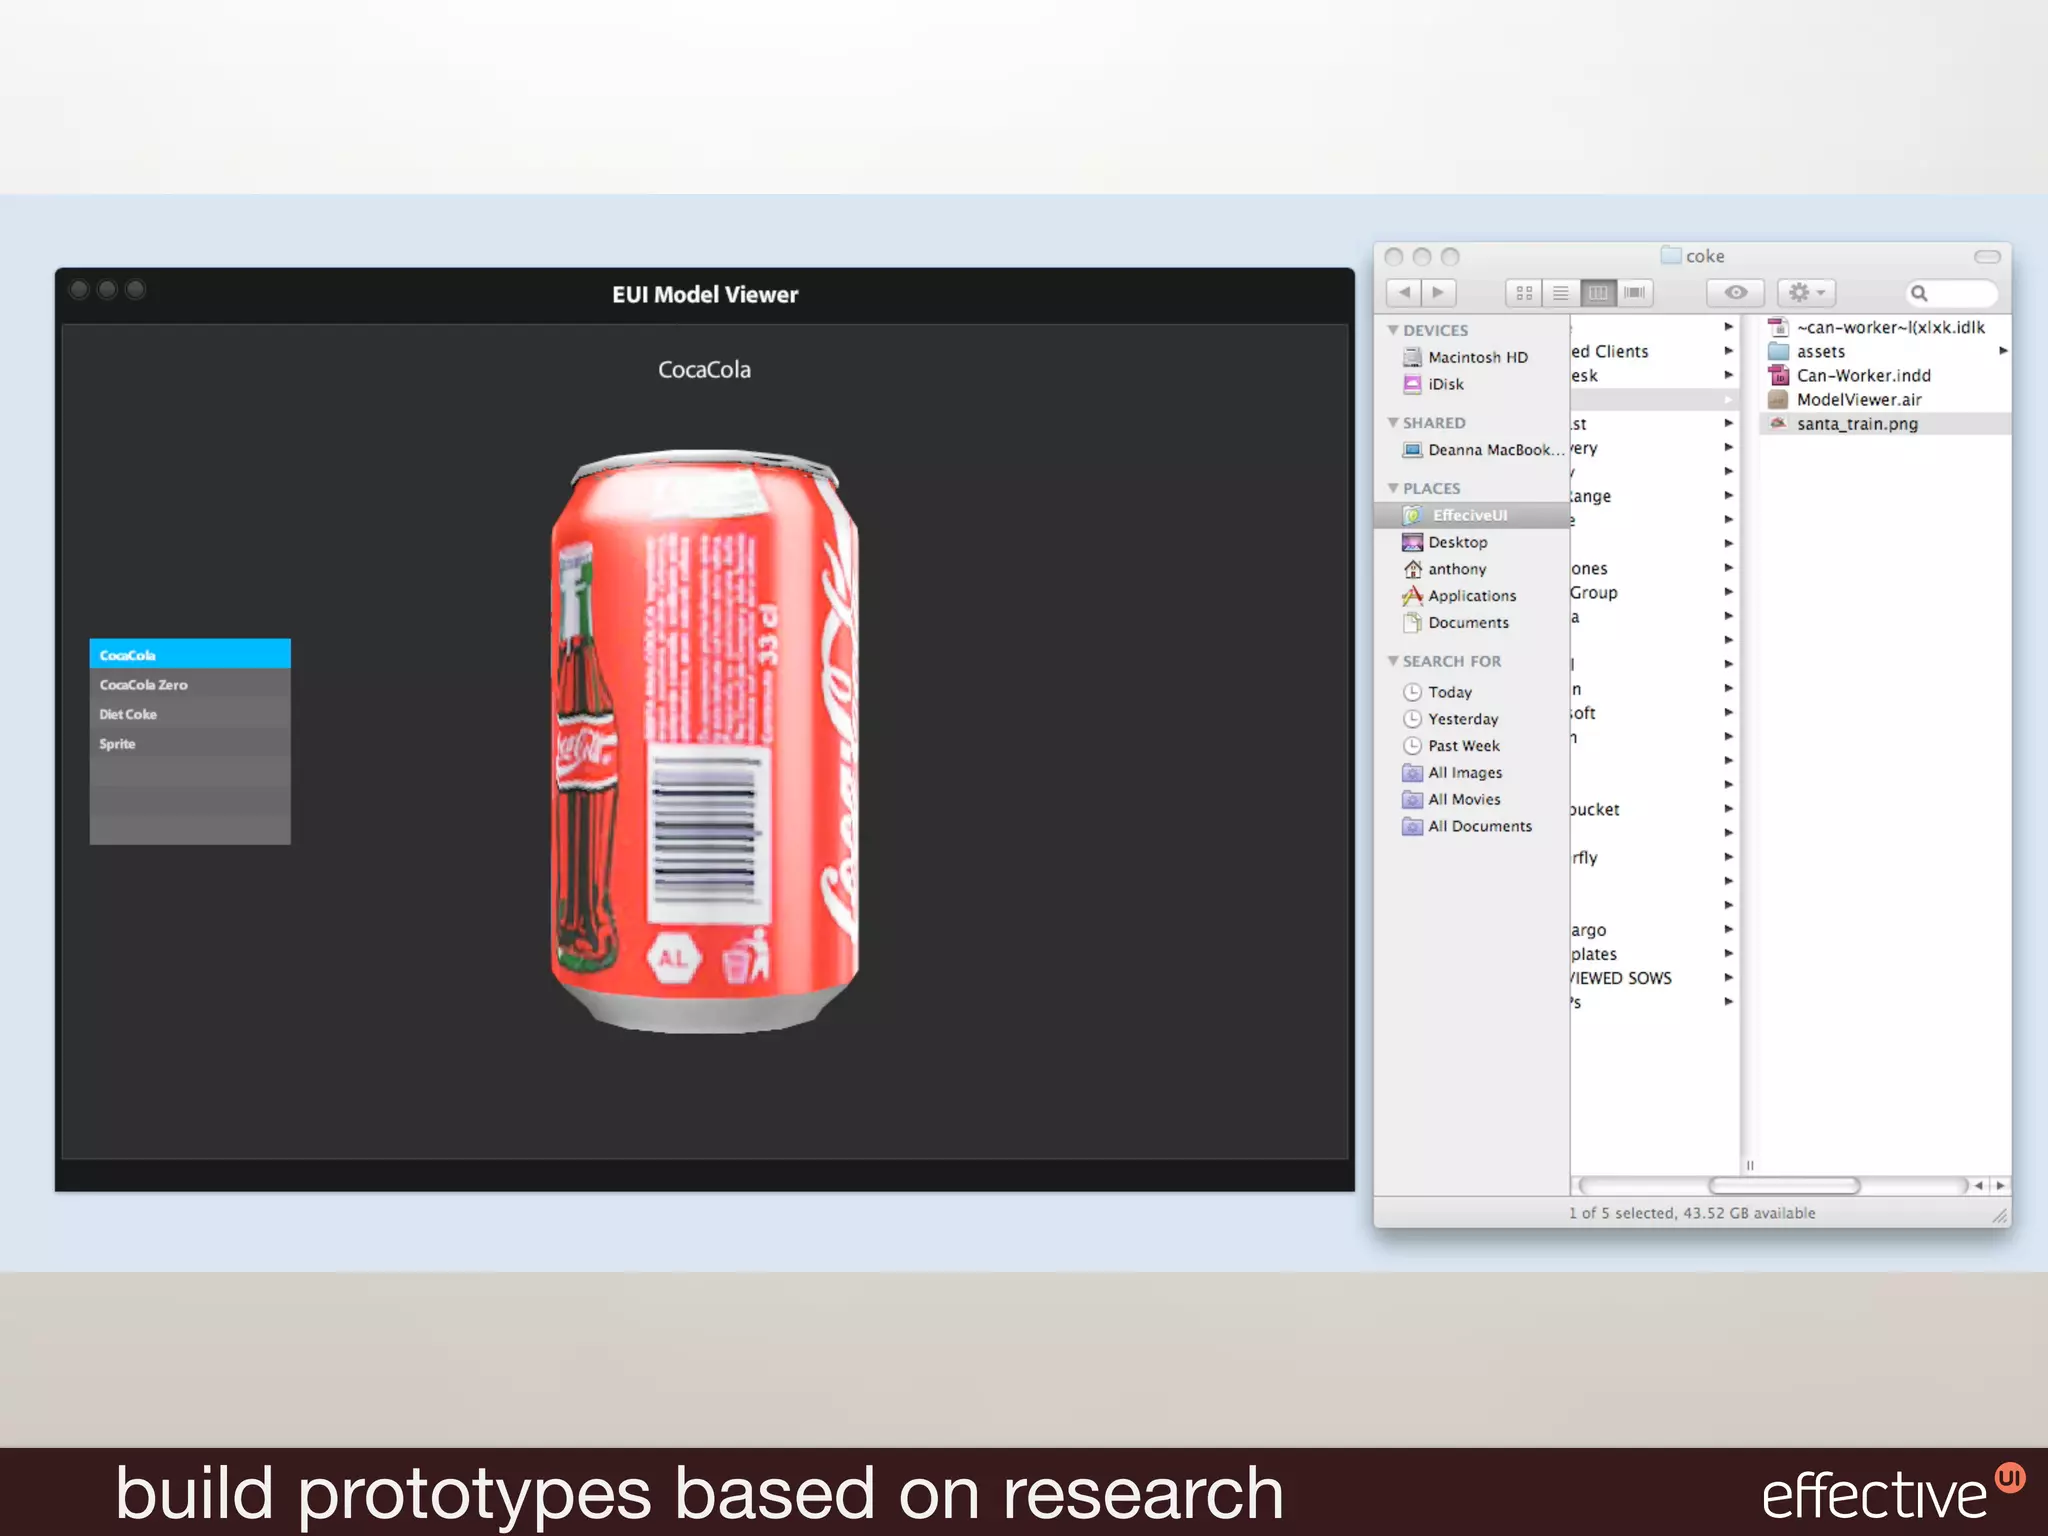
Task: Click the coke folder title icon
Action: point(1671,255)
